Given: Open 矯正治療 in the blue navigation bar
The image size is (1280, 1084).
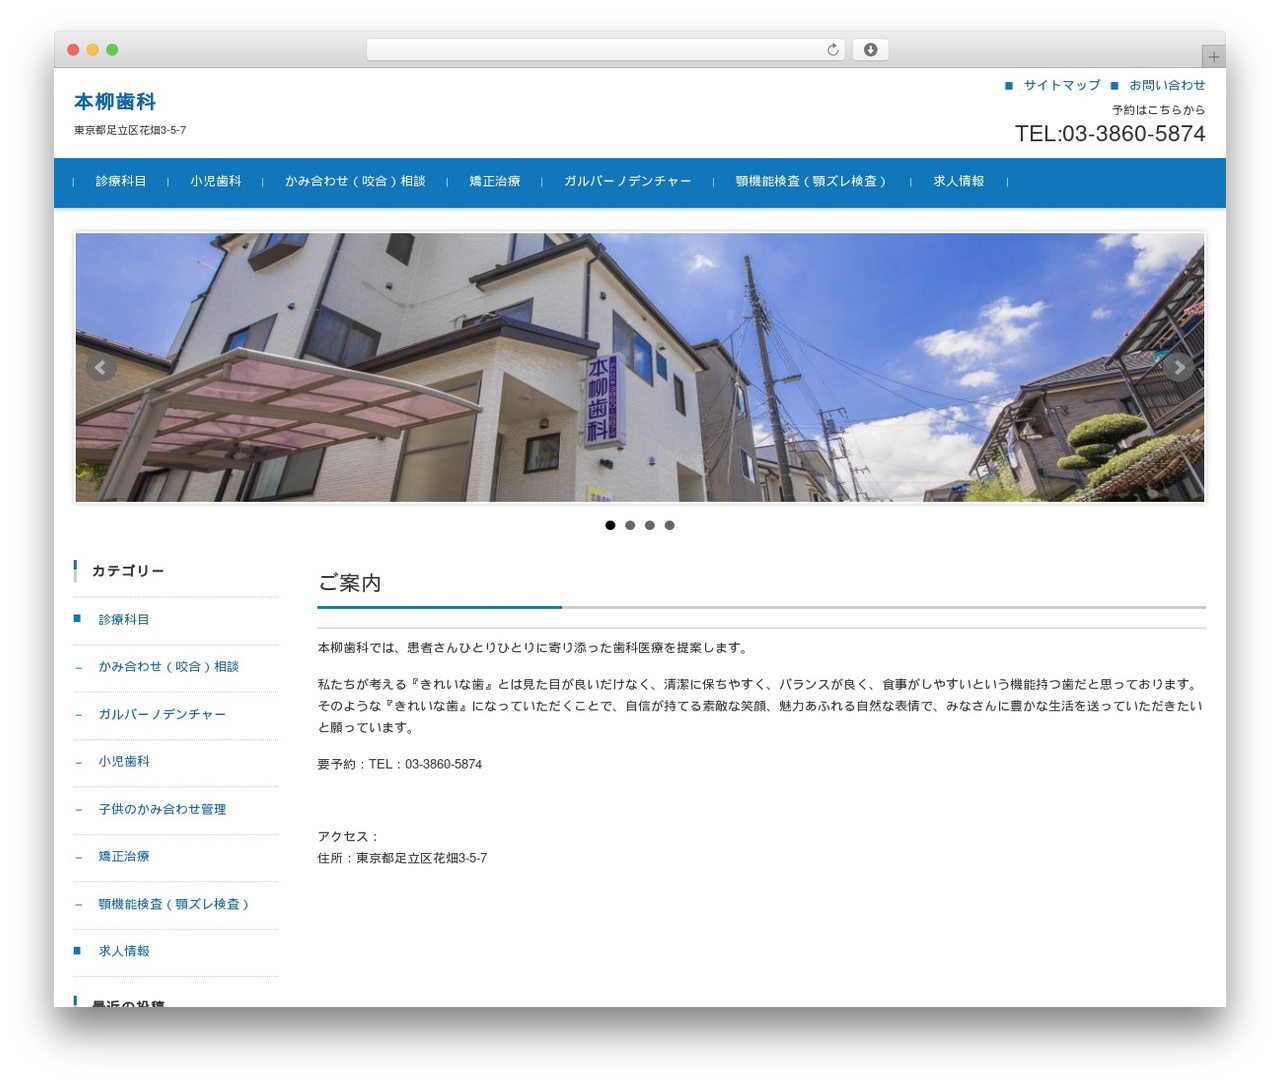Looking at the screenshot, I should 495,181.
